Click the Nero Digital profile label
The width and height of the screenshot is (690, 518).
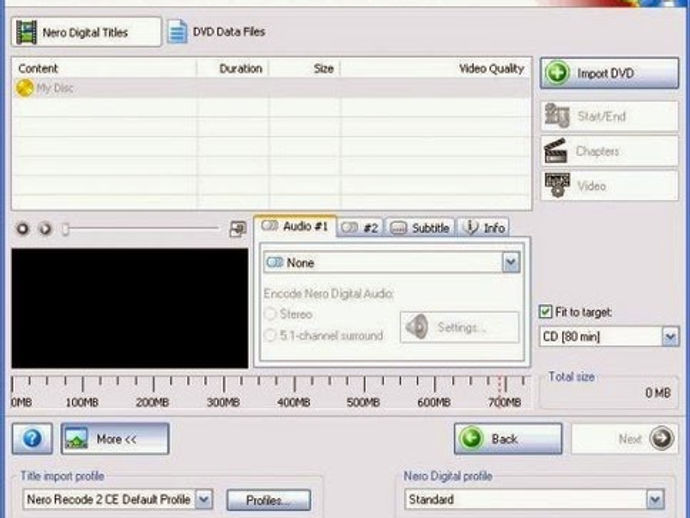448,476
